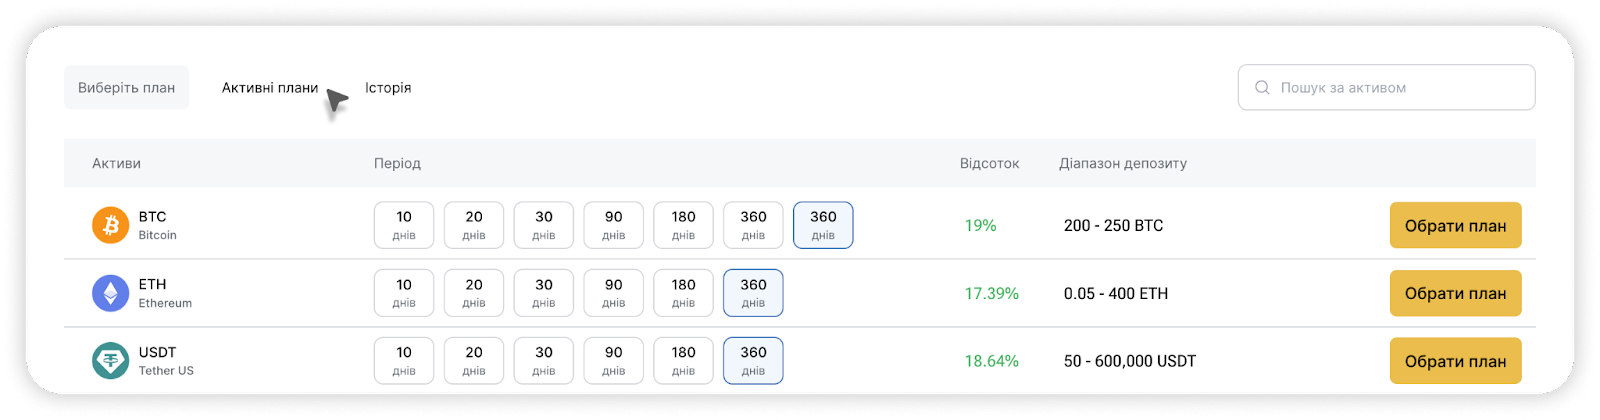Click the Відсоток column header
The height and width of the screenshot is (420, 1600).
point(990,163)
